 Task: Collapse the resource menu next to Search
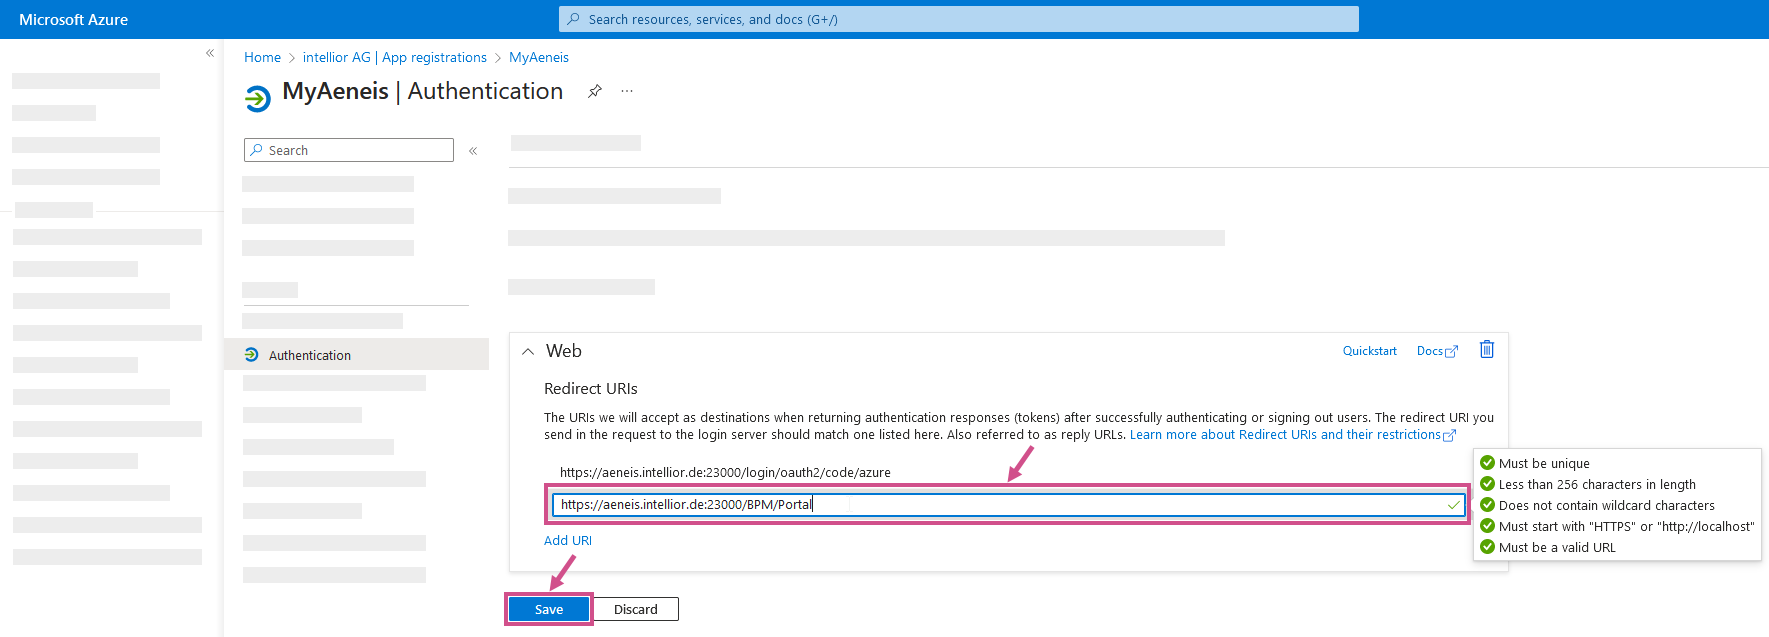pyautogui.click(x=473, y=151)
